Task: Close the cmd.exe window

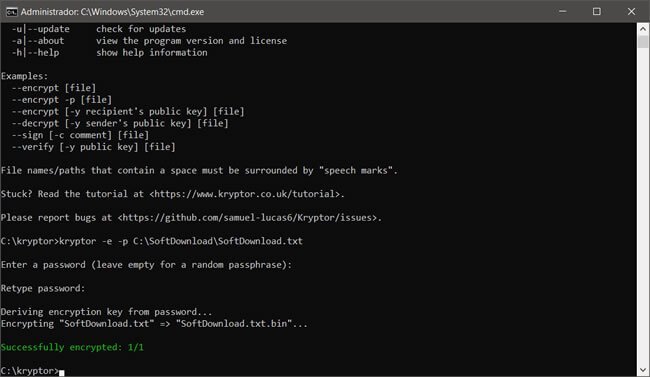Action: pos(631,12)
